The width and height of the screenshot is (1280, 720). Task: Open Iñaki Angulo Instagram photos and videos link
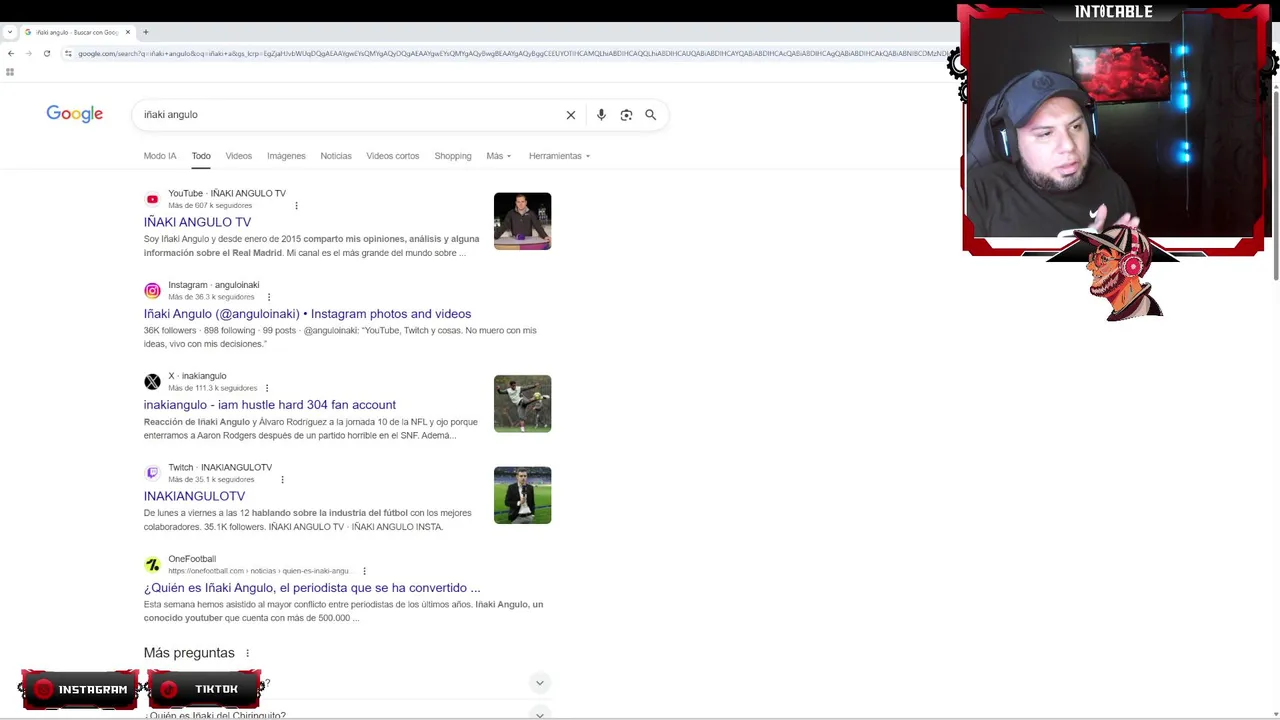307,314
